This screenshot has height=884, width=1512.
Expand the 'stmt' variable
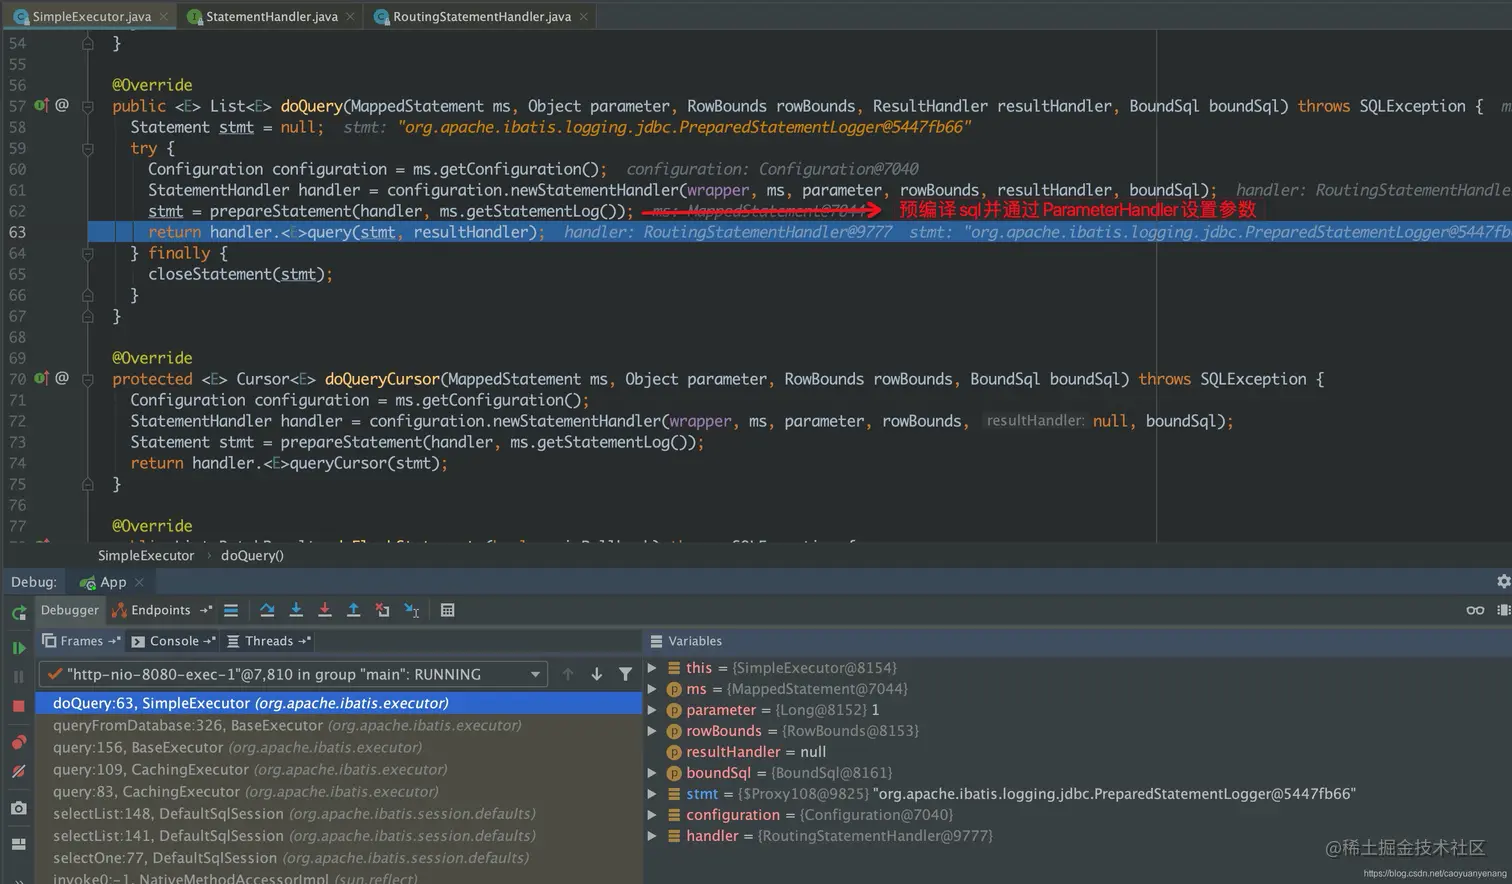pyautogui.click(x=652, y=794)
